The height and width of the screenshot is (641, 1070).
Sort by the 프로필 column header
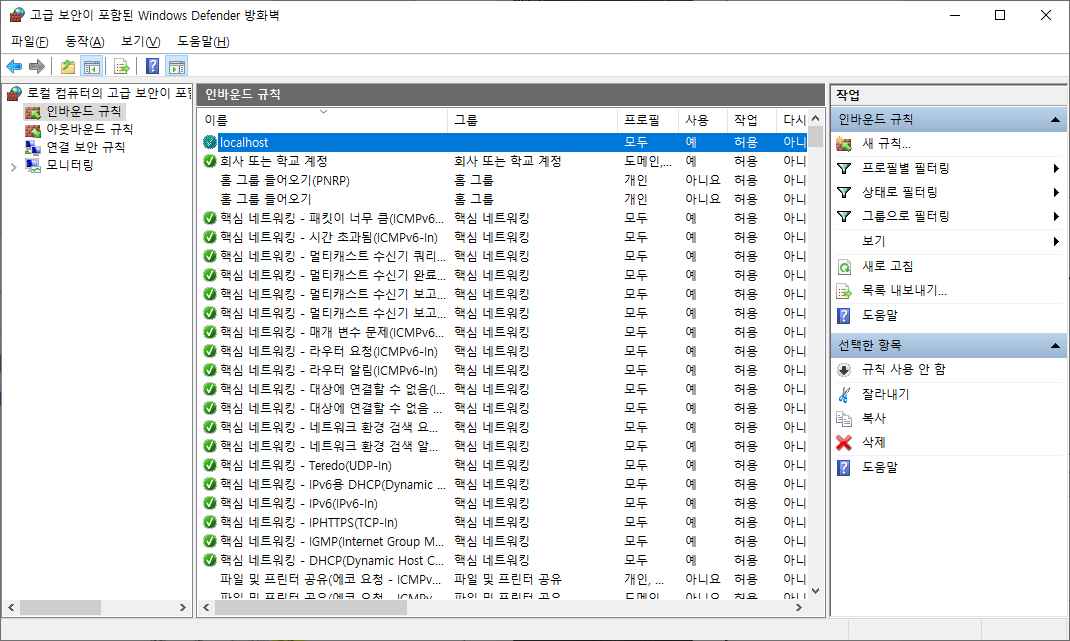click(648, 120)
